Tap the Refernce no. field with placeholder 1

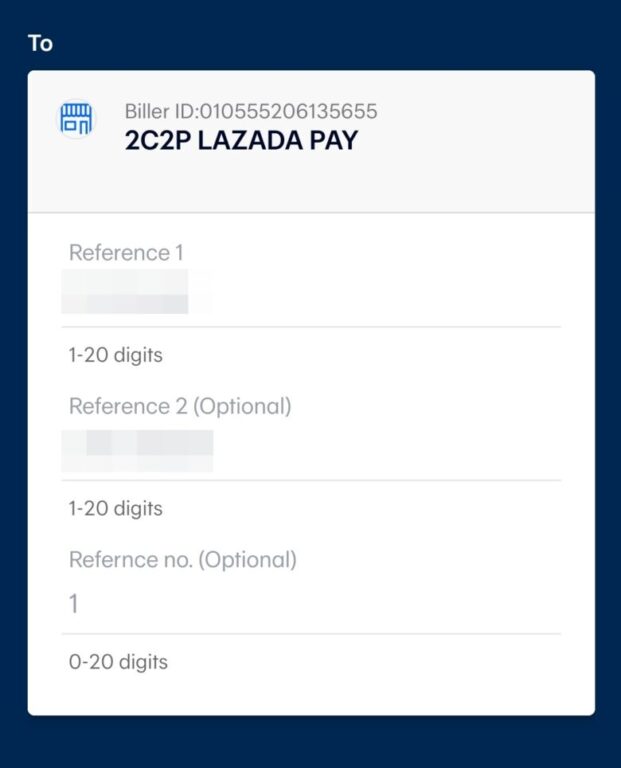coord(310,603)
